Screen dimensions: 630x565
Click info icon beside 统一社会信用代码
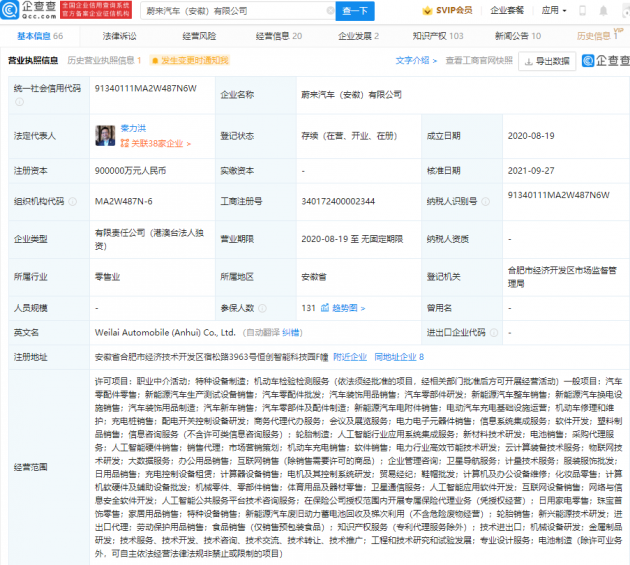coord(19,102)
